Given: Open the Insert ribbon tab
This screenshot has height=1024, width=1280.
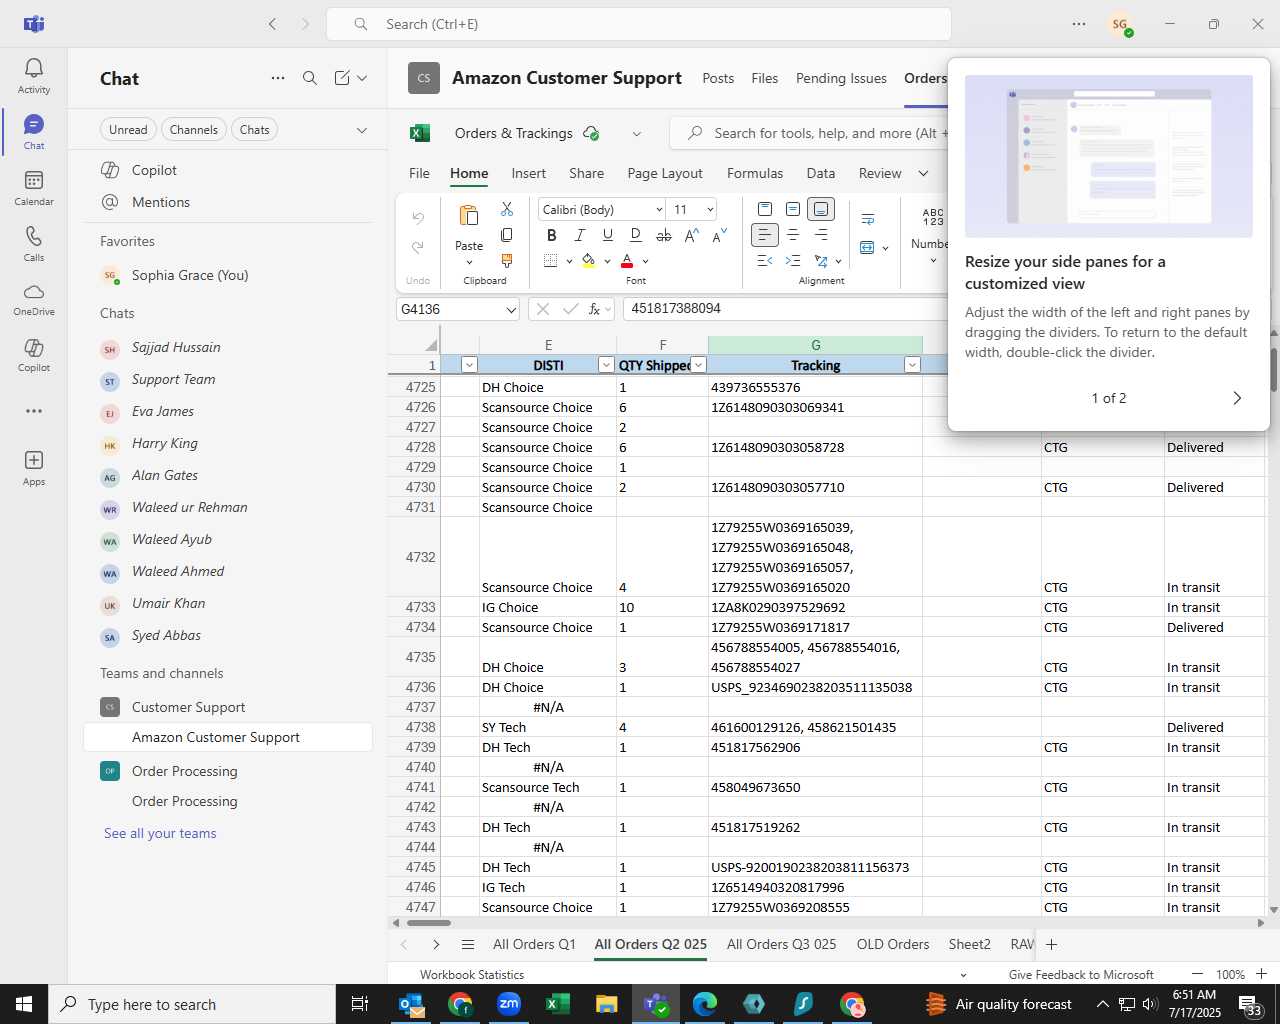Looking at the screenshot, I should 528,173.
